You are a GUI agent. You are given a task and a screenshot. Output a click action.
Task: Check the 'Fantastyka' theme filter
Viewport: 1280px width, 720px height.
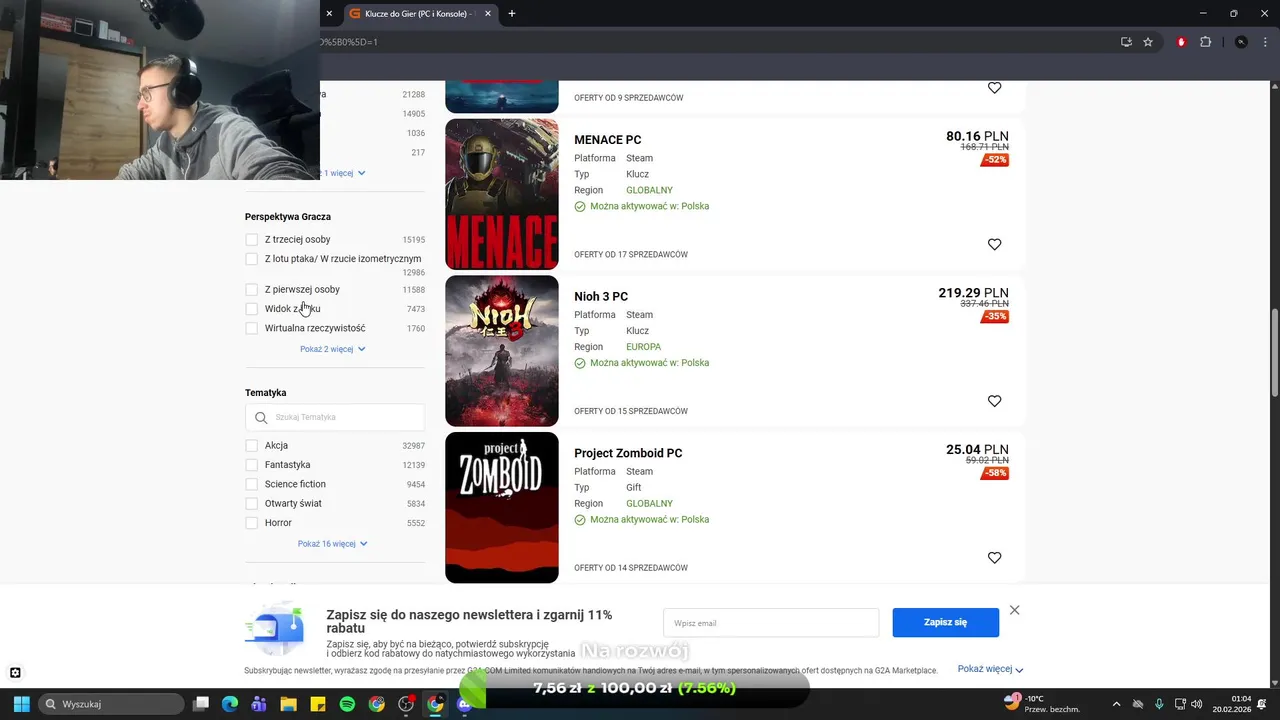coord(252,465)
